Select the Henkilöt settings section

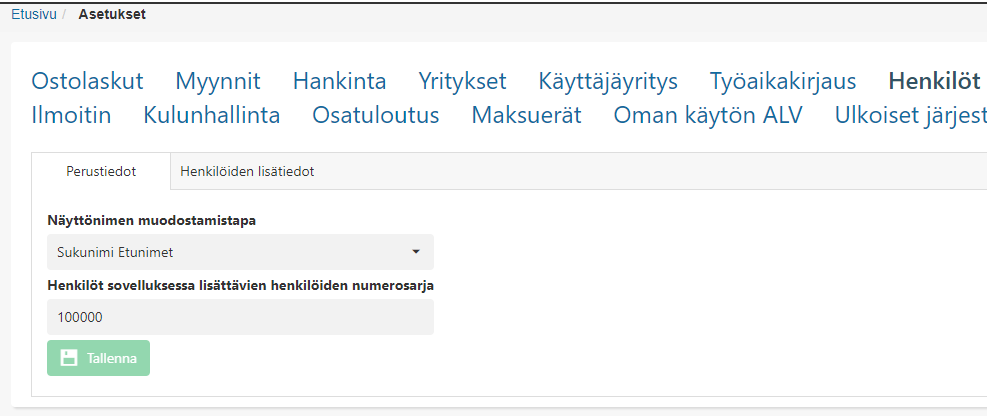coord(935,81)
